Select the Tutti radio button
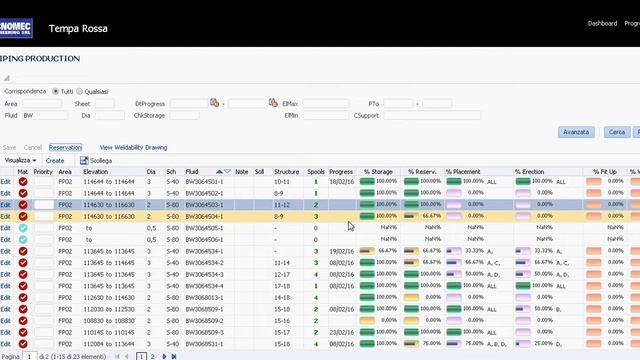Screen dimensions: 640x360 tap(56, 91)
